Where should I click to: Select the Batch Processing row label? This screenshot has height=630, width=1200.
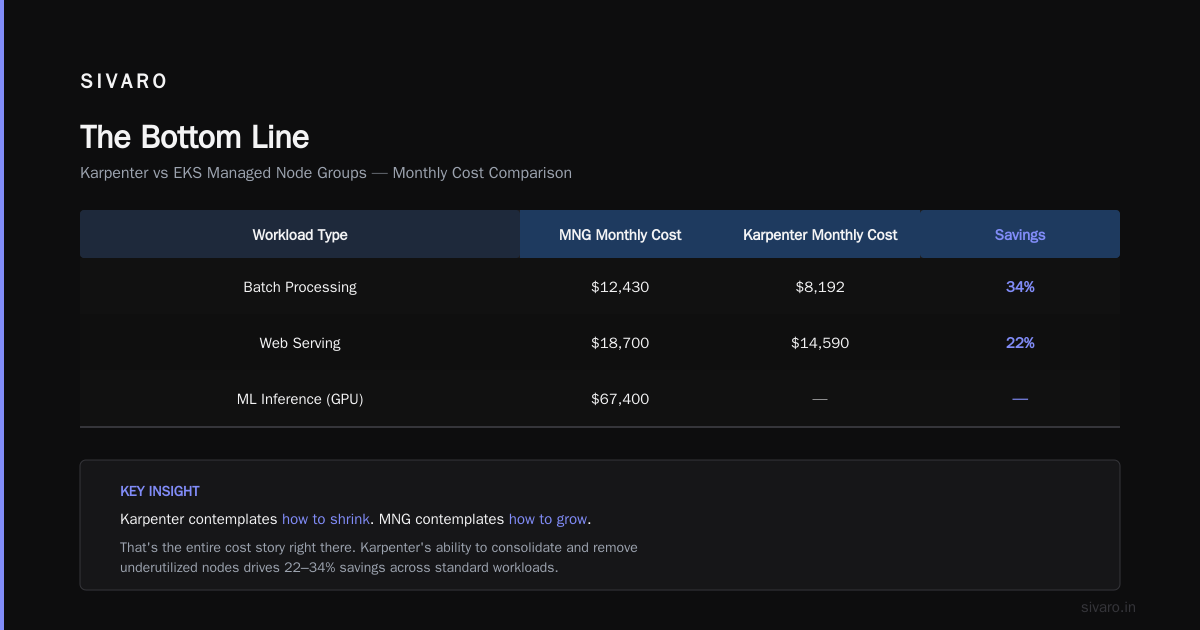click(x=300, y=287)
